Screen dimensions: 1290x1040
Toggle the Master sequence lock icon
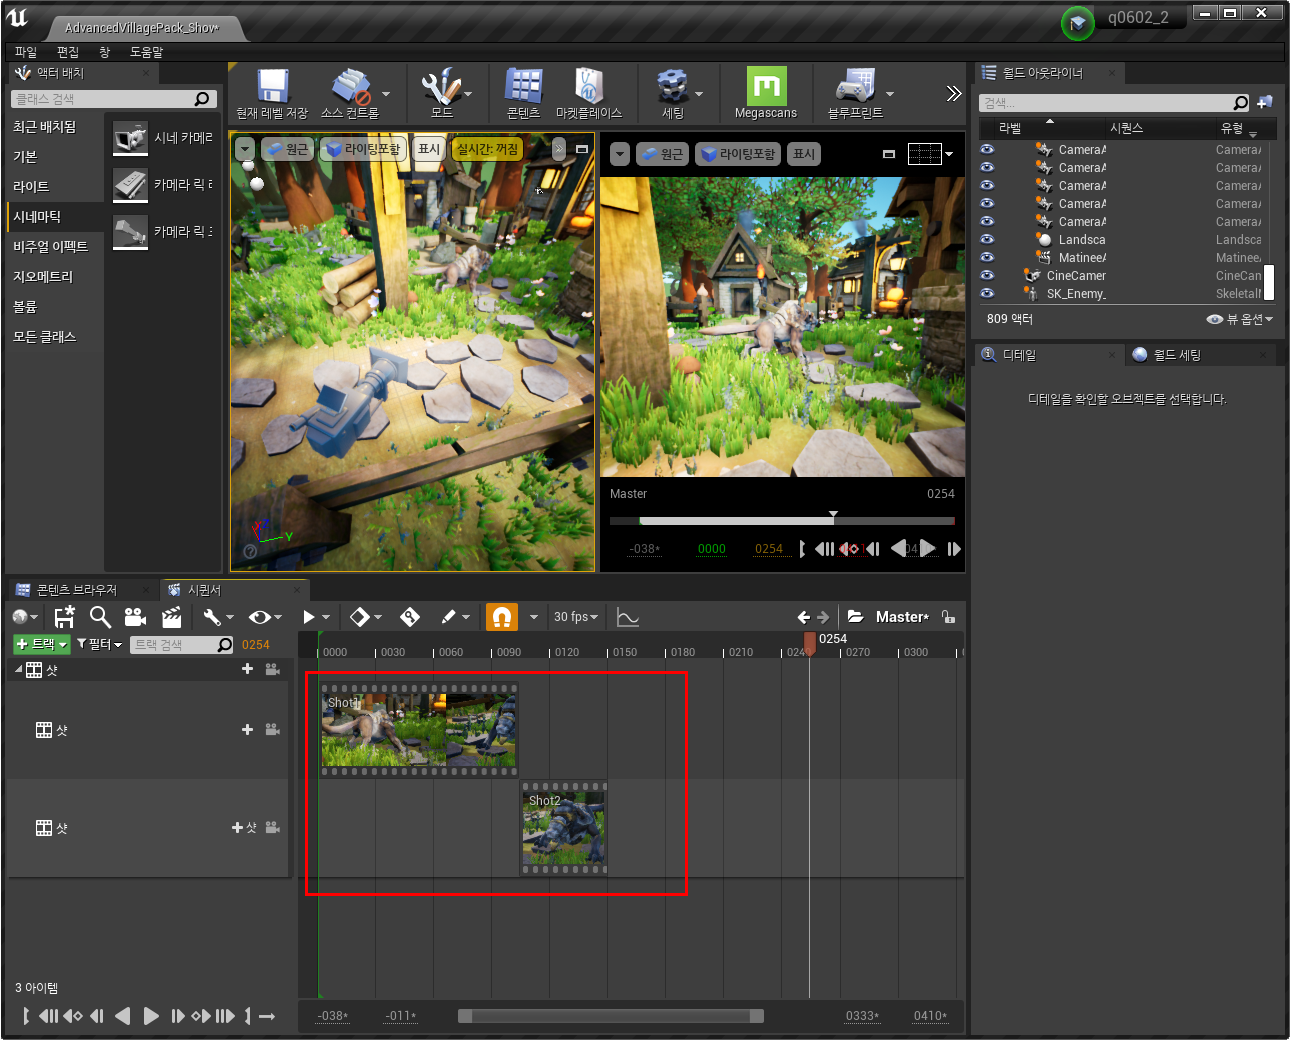click(x=947, y=617)
